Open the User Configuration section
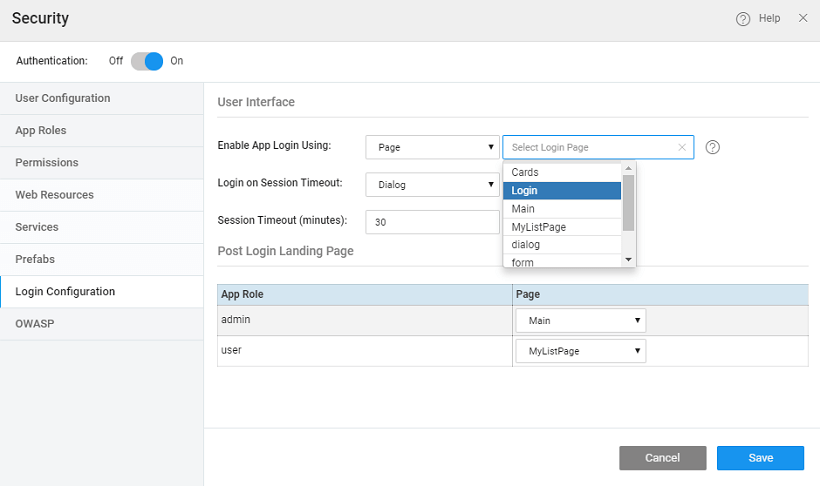 coord(63,98)
